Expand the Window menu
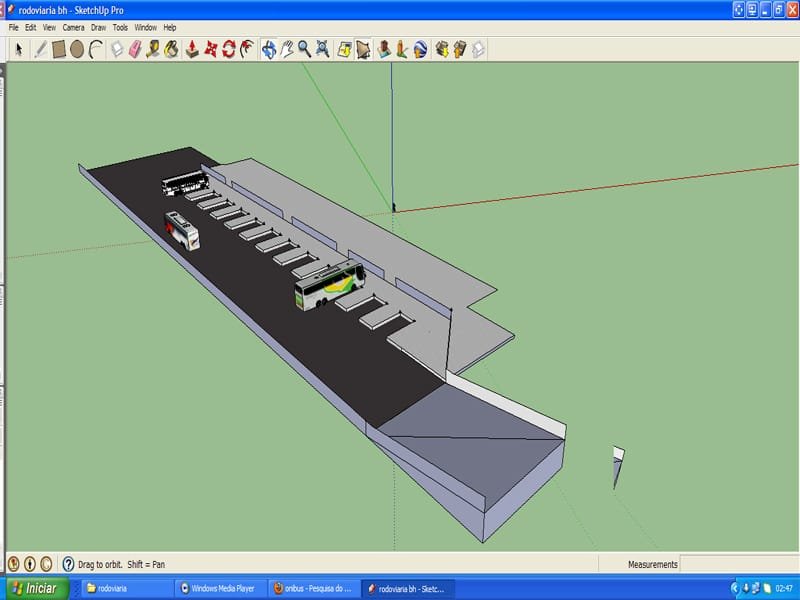Image resolution: width=800 pixels, height=600 pixels. click(145, 28)
